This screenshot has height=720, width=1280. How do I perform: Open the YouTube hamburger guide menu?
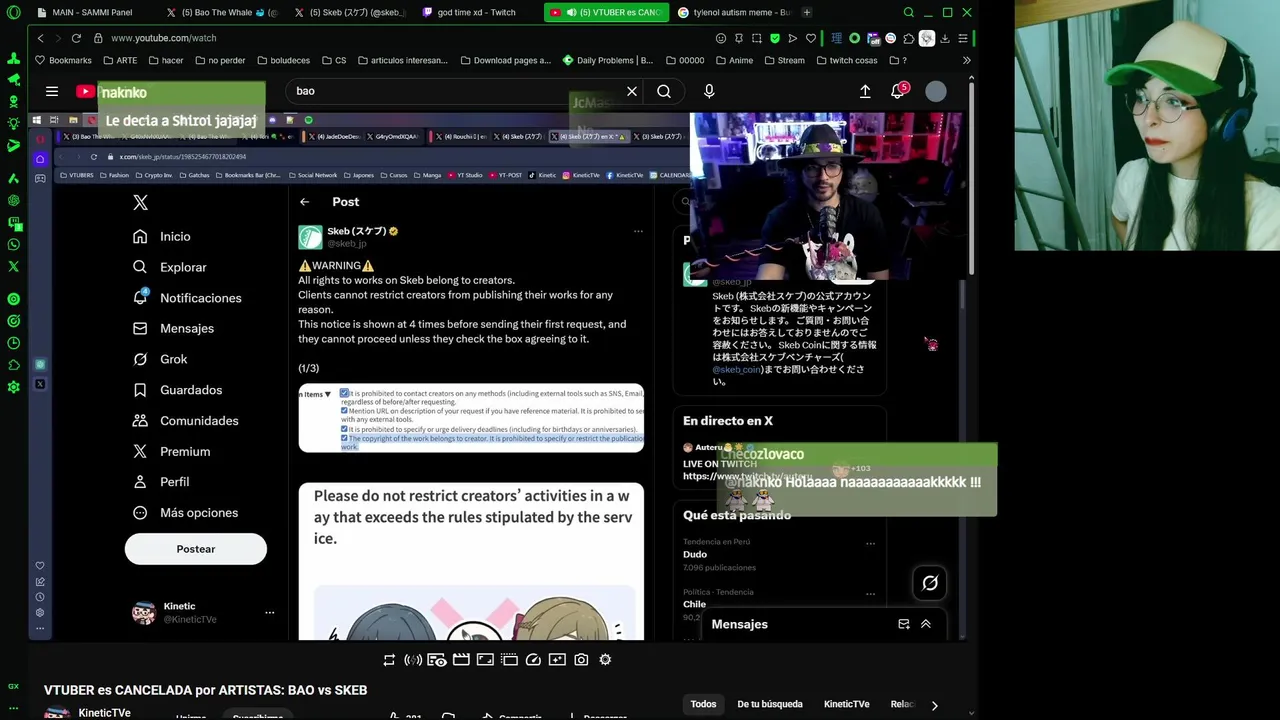(x=52, y=91)
